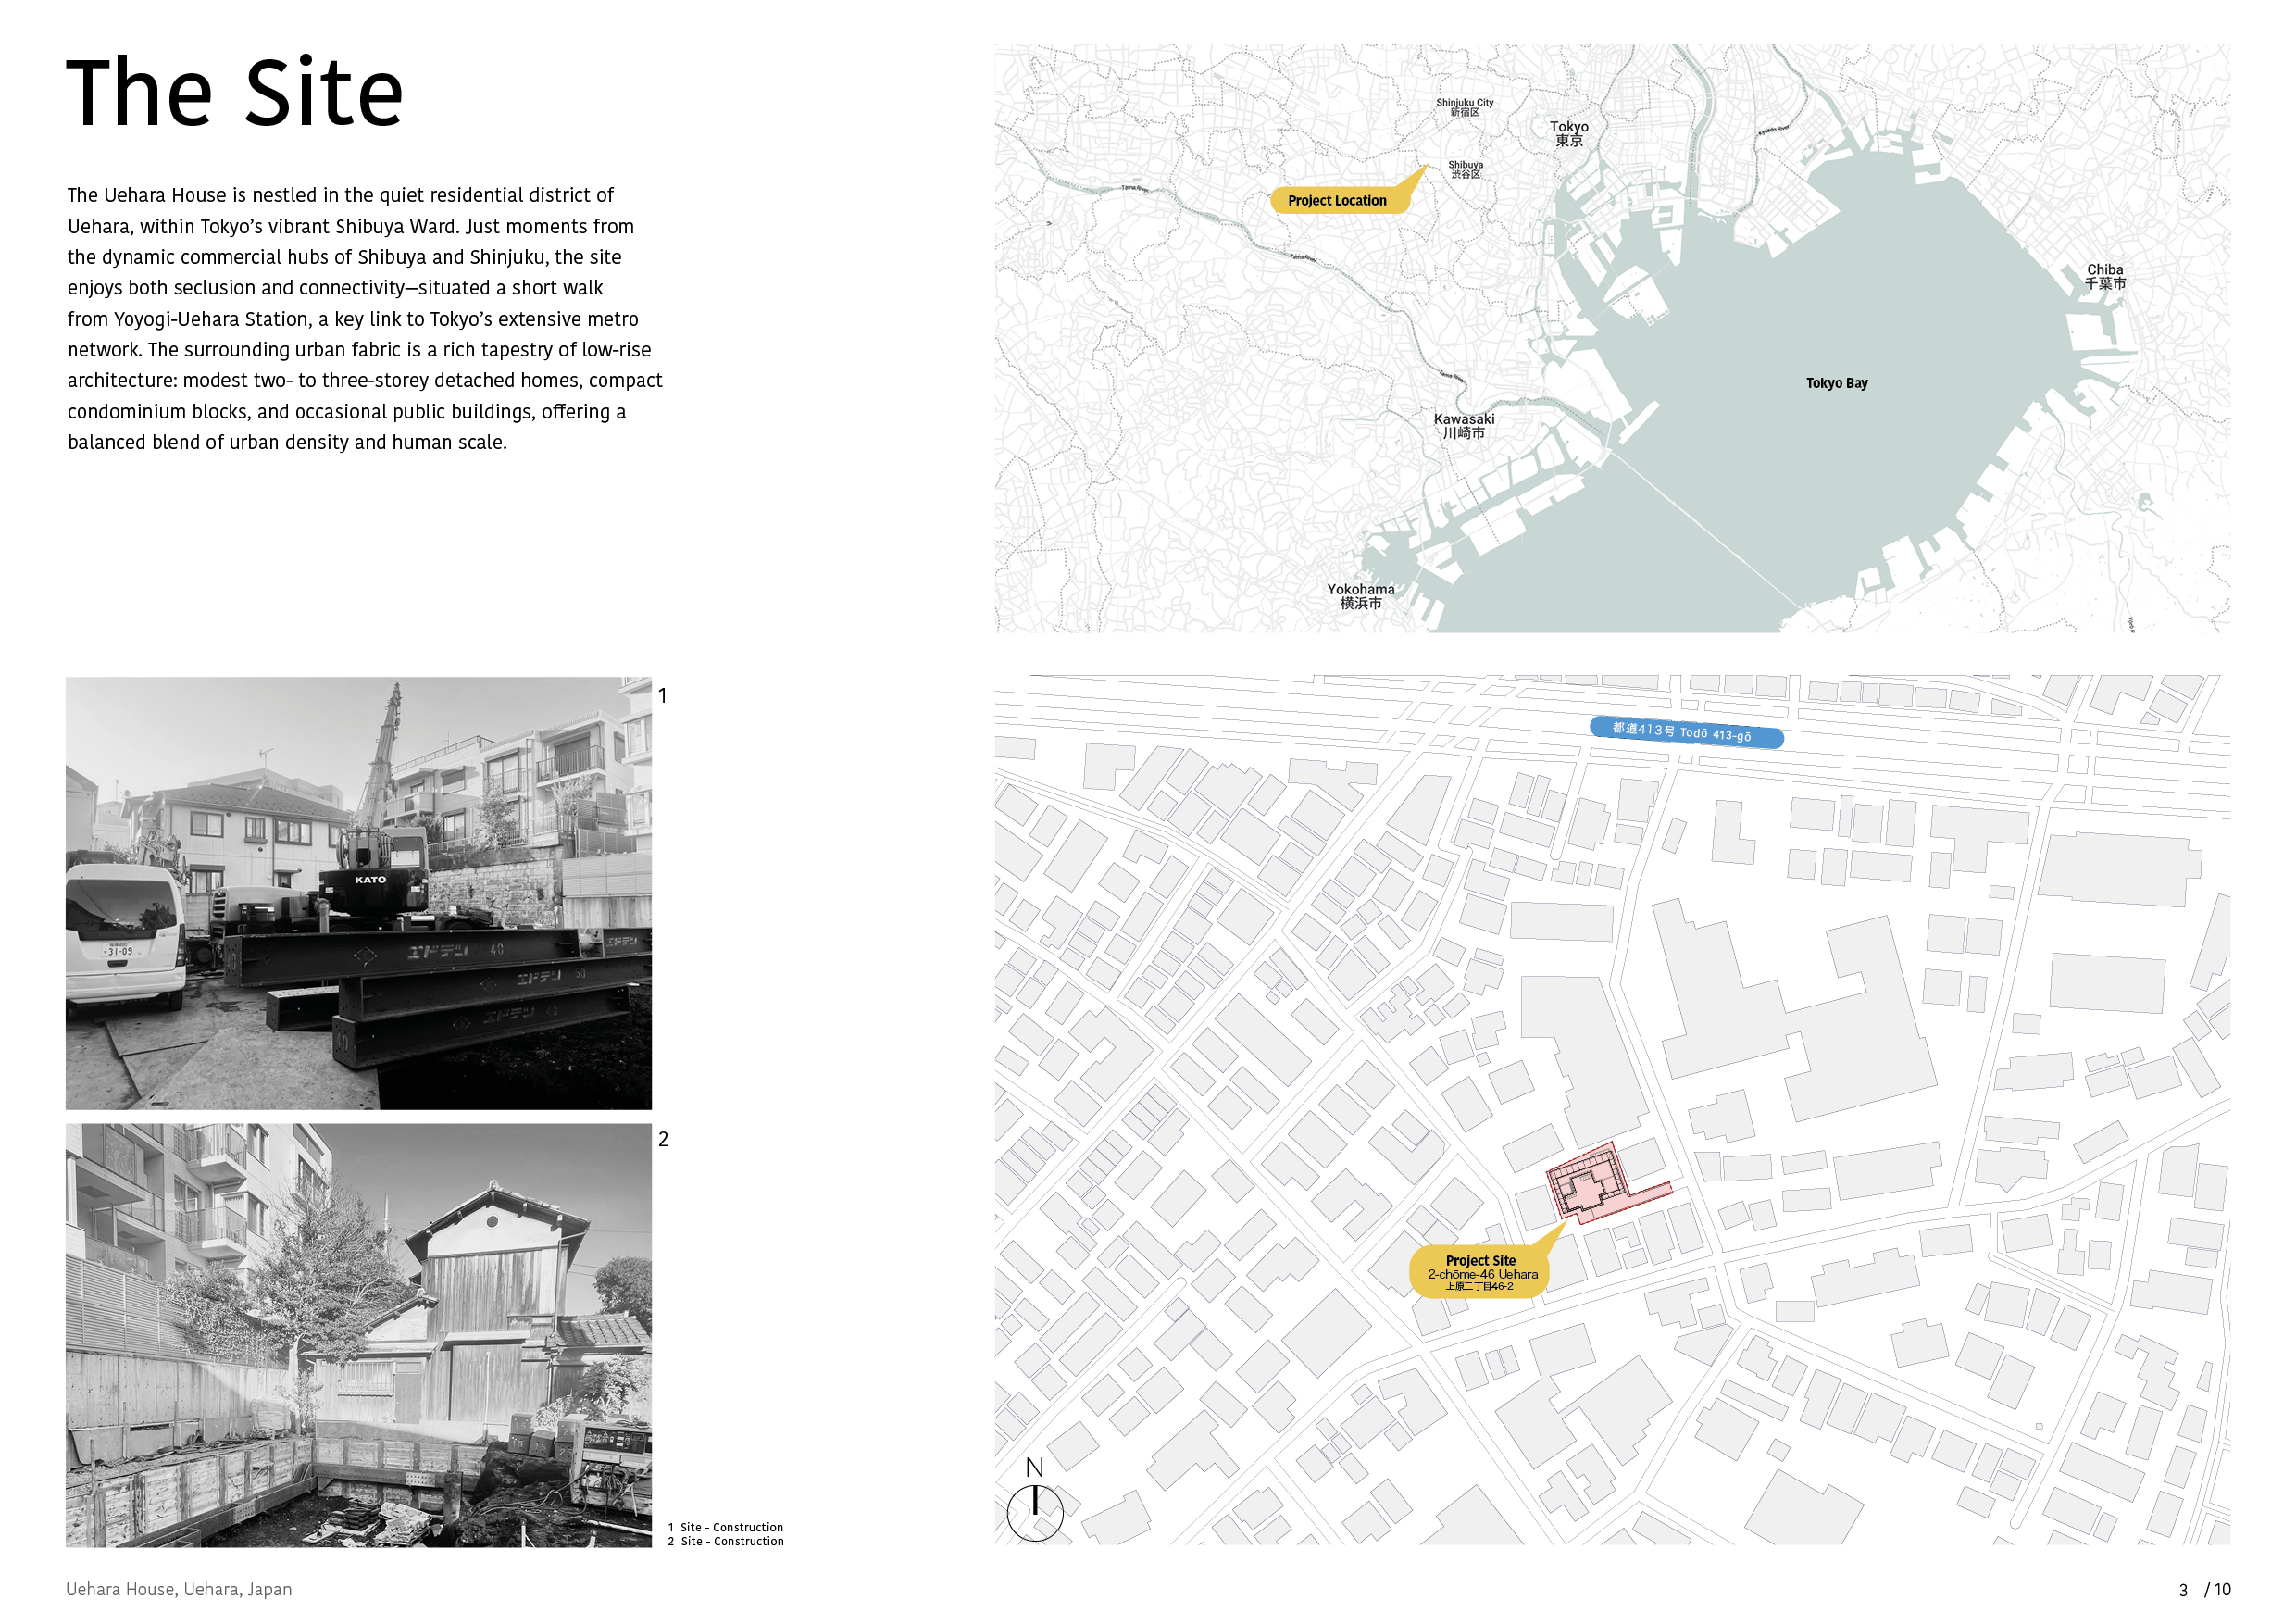Click the blue Todō 413-gō road label
This screenshot has height=1624, width=2296.
1685,732
